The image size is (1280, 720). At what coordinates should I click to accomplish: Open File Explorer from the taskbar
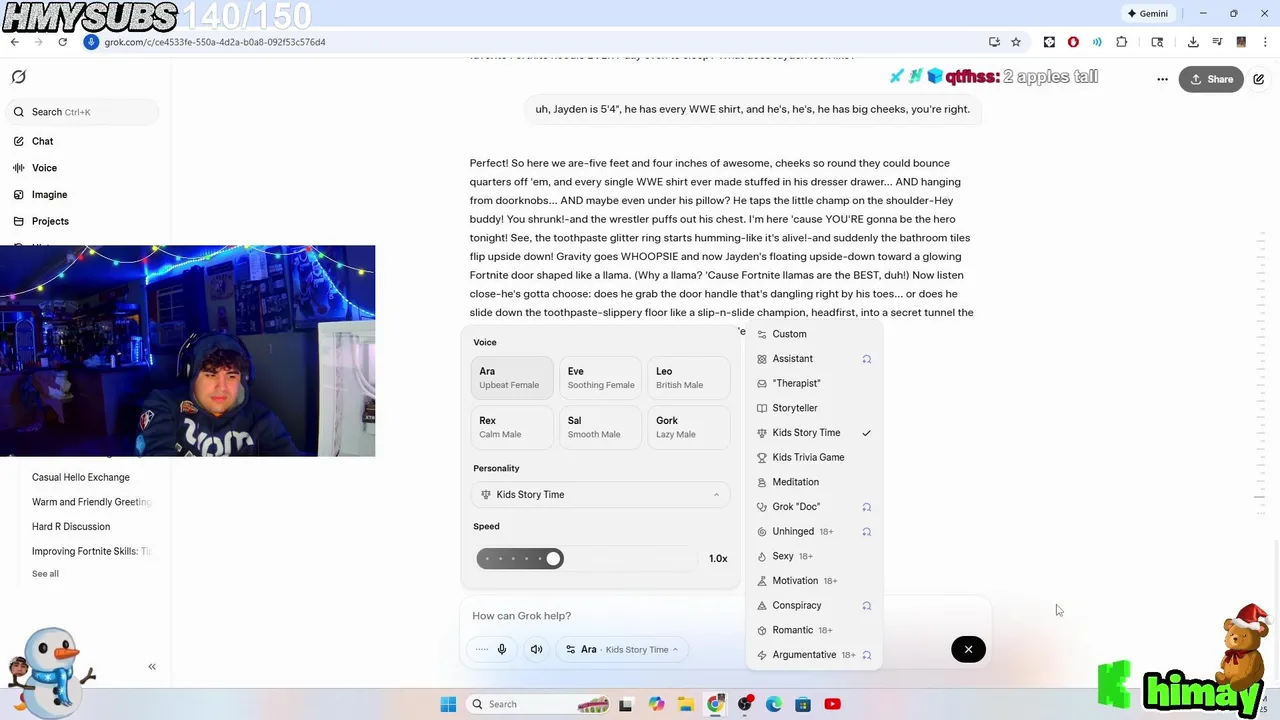point(685,704)
